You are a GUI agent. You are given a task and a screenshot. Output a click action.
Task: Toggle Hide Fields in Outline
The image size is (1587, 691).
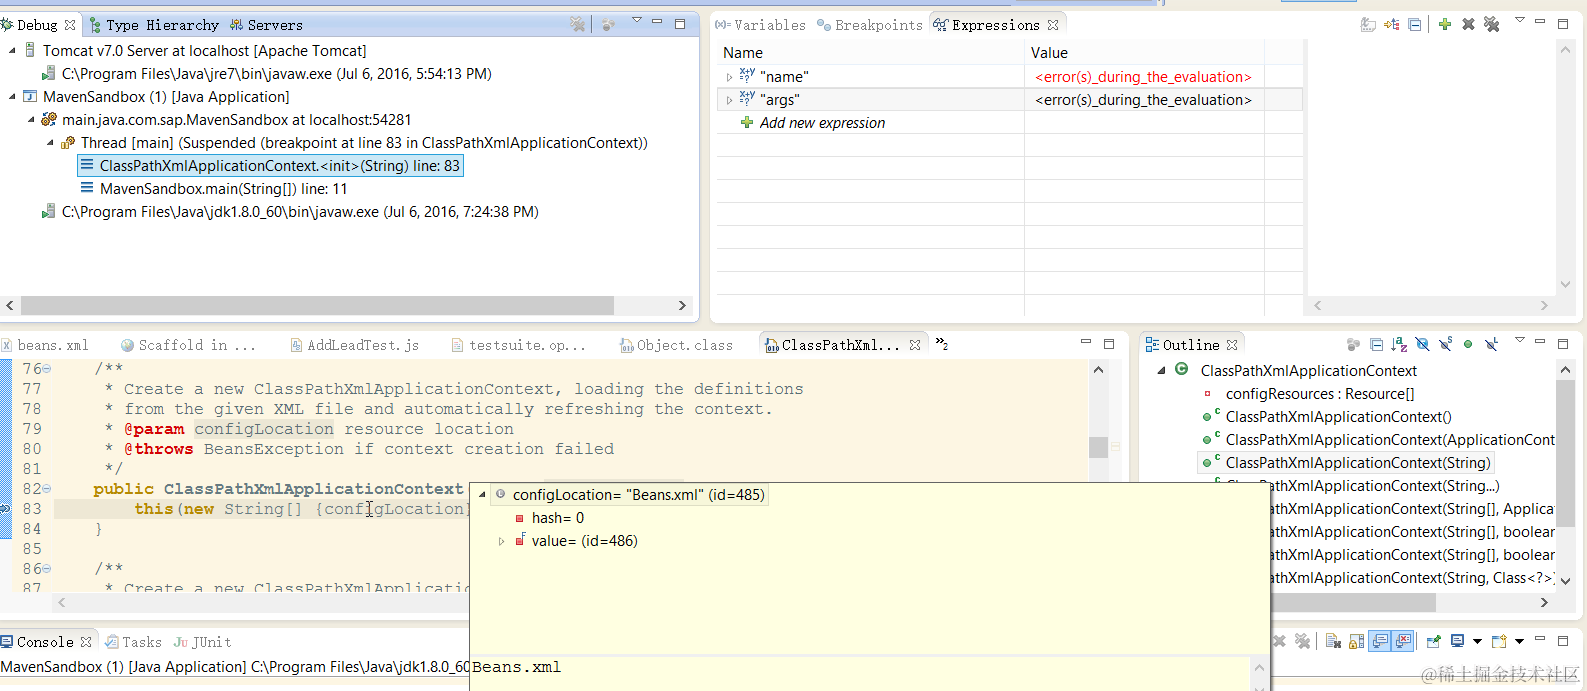[x=1422, y=345]
